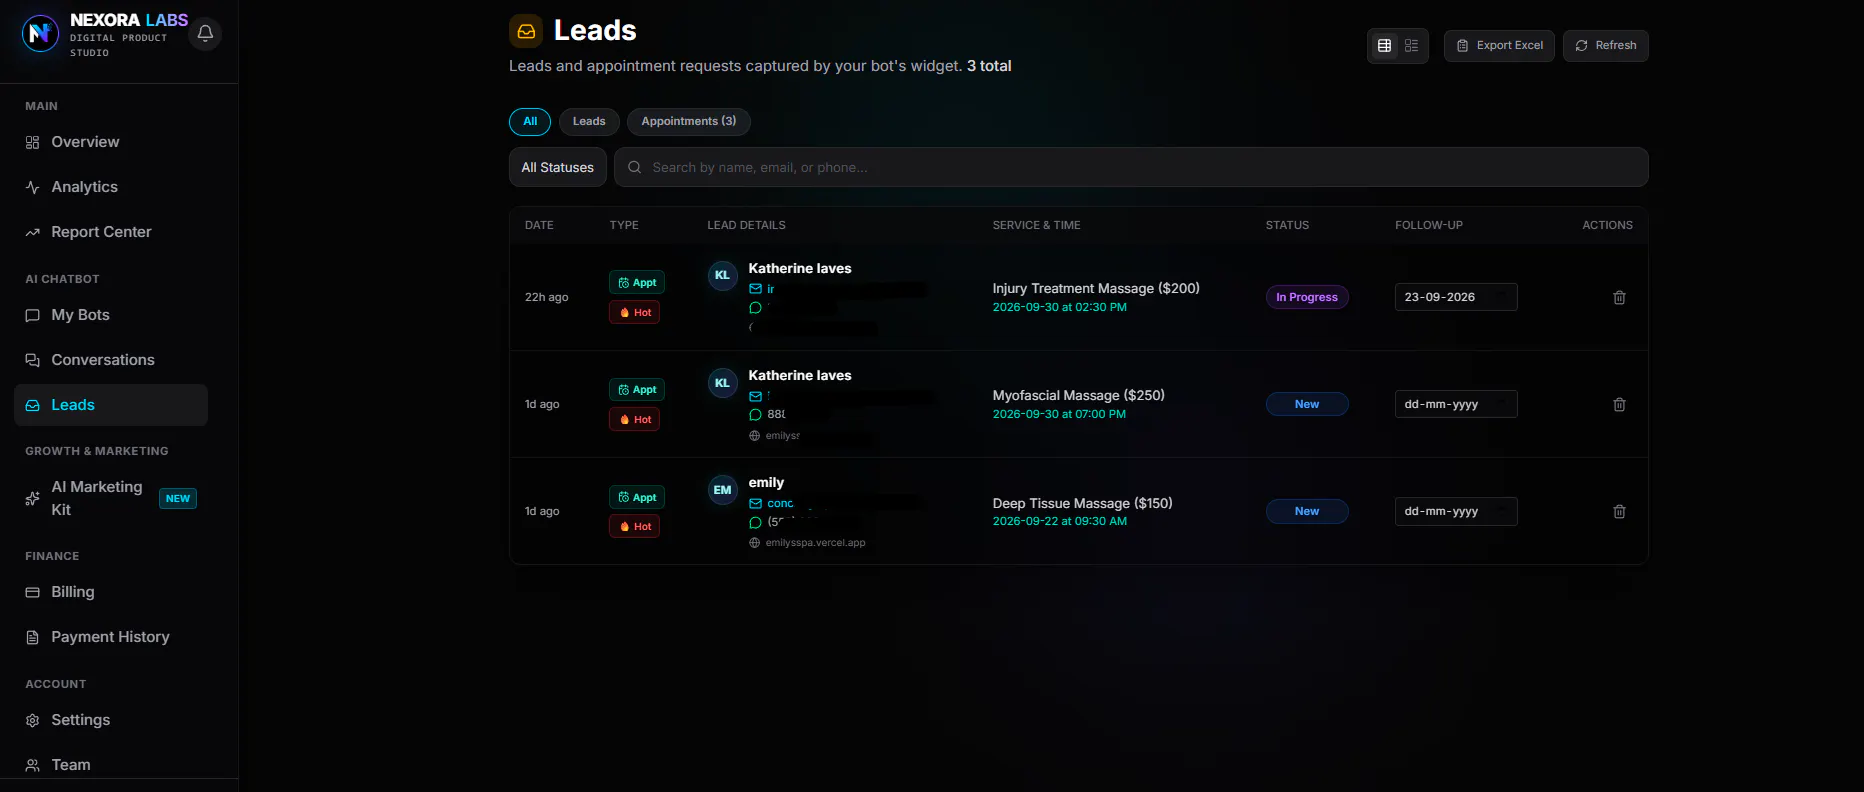
Task: Click the Billing card icon
Action: pos(32,592)
